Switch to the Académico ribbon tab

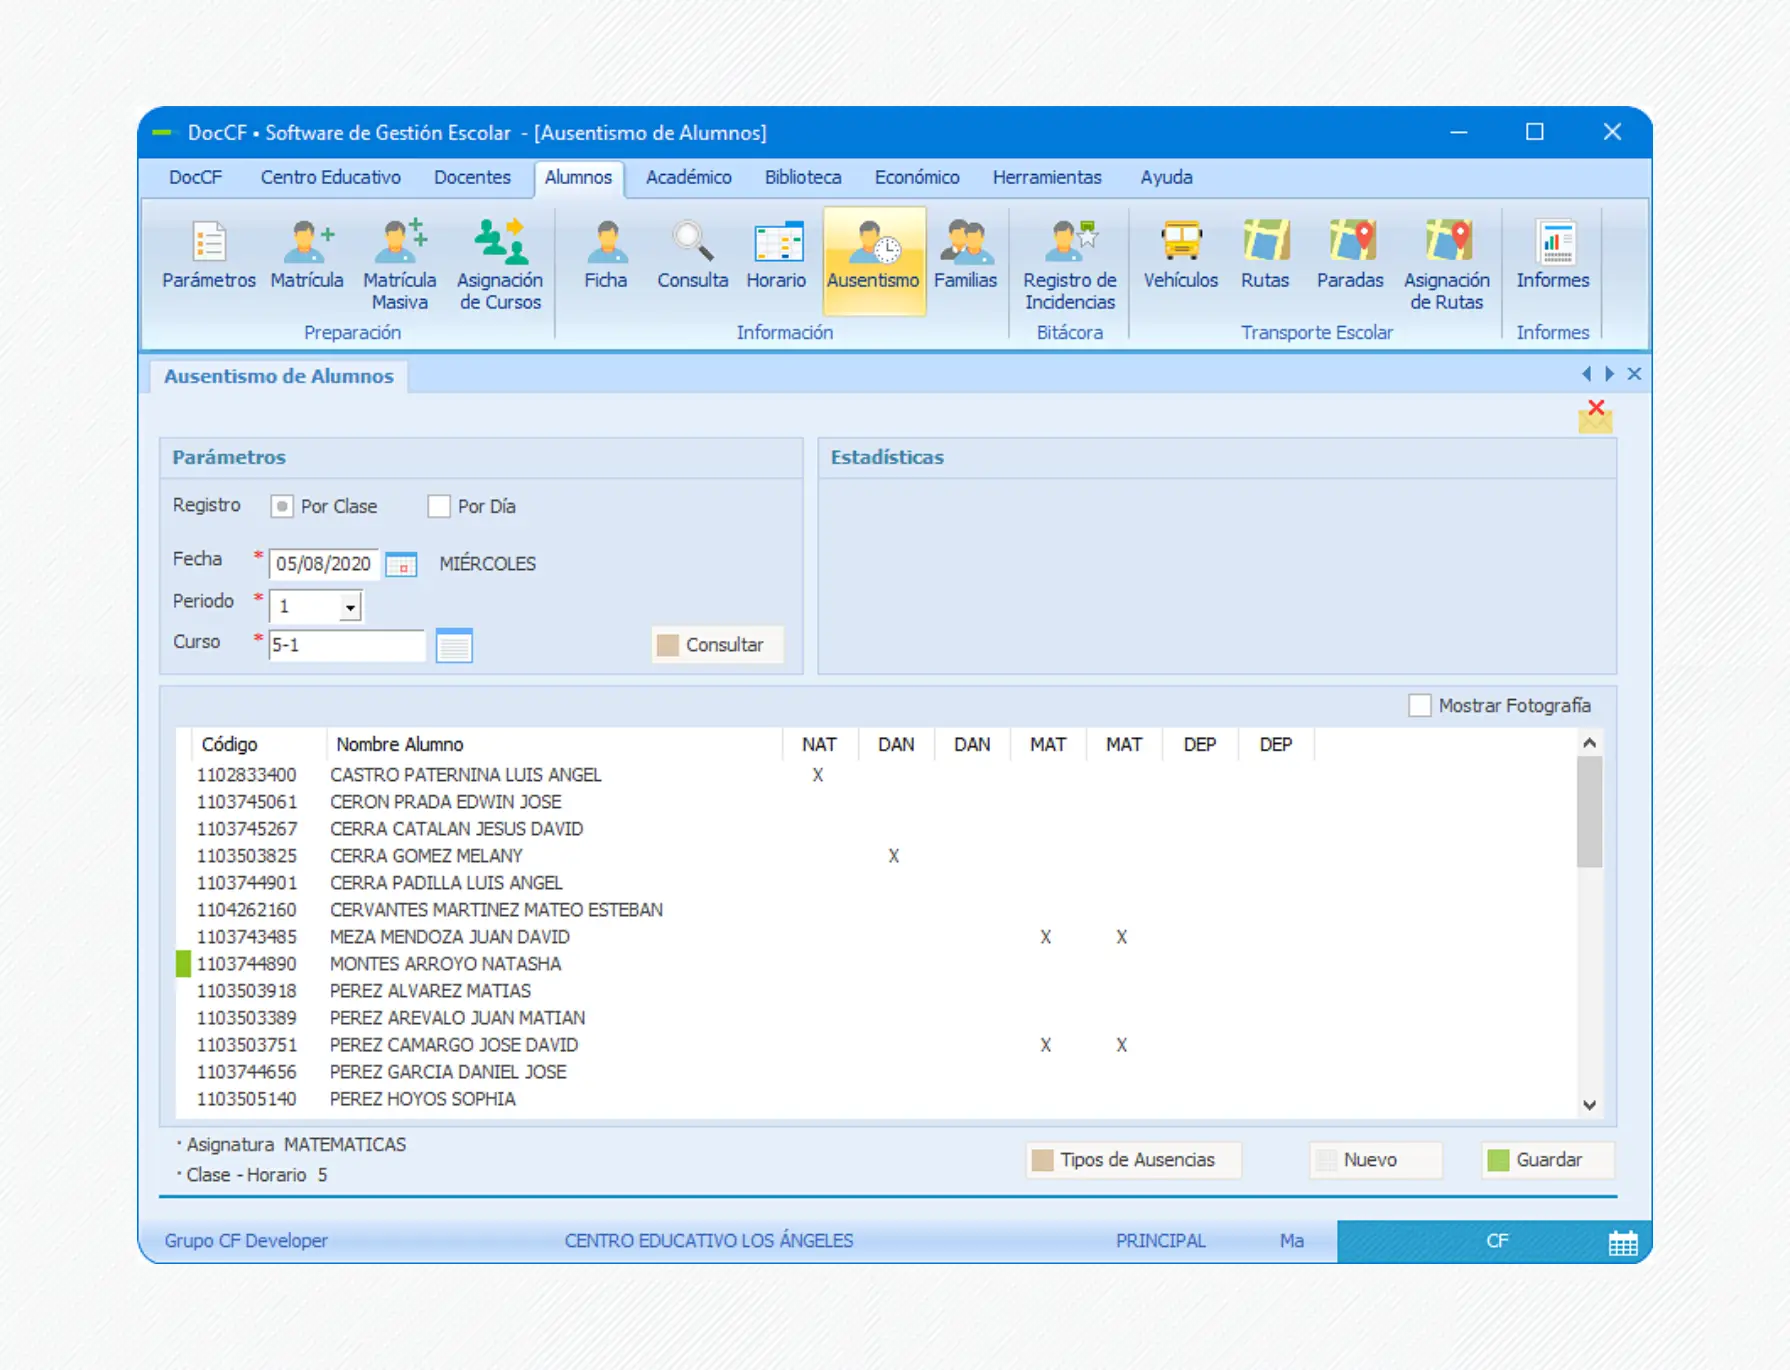[x=688, y=177]
